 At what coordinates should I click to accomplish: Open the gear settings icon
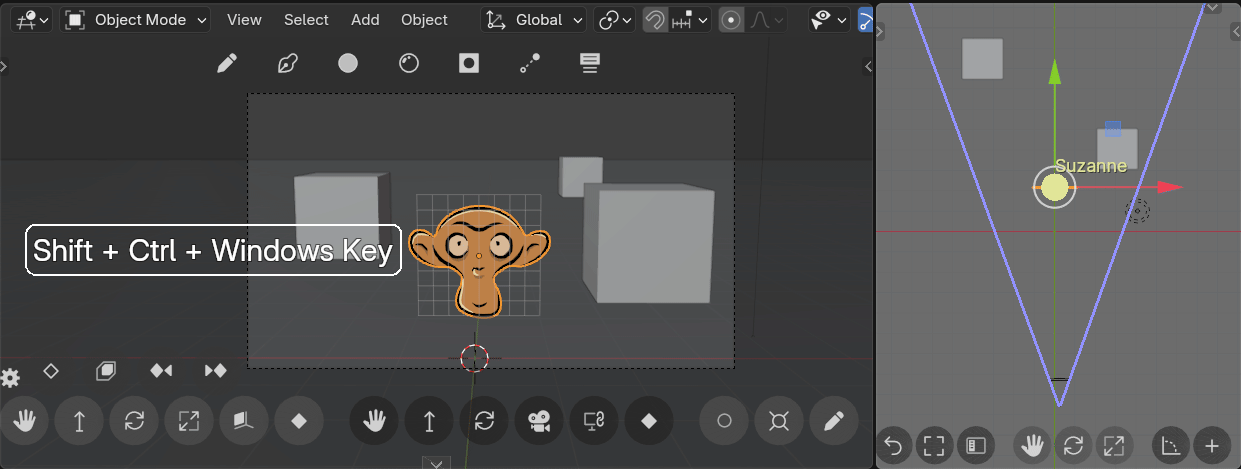[10, 378]
